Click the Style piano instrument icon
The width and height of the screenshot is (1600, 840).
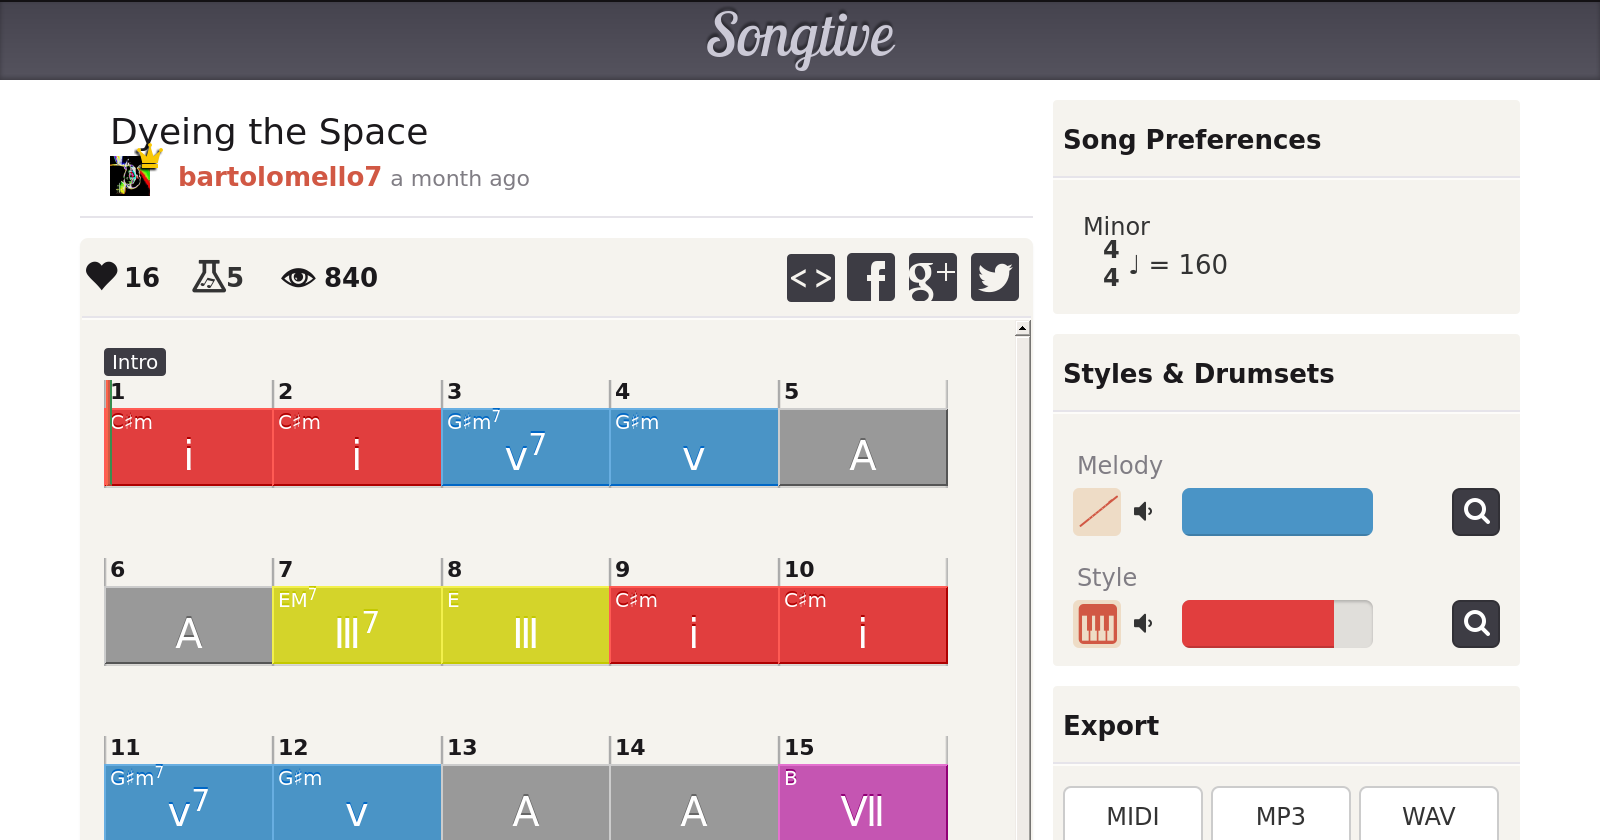pyautogui.click(x=1097, y=624)
